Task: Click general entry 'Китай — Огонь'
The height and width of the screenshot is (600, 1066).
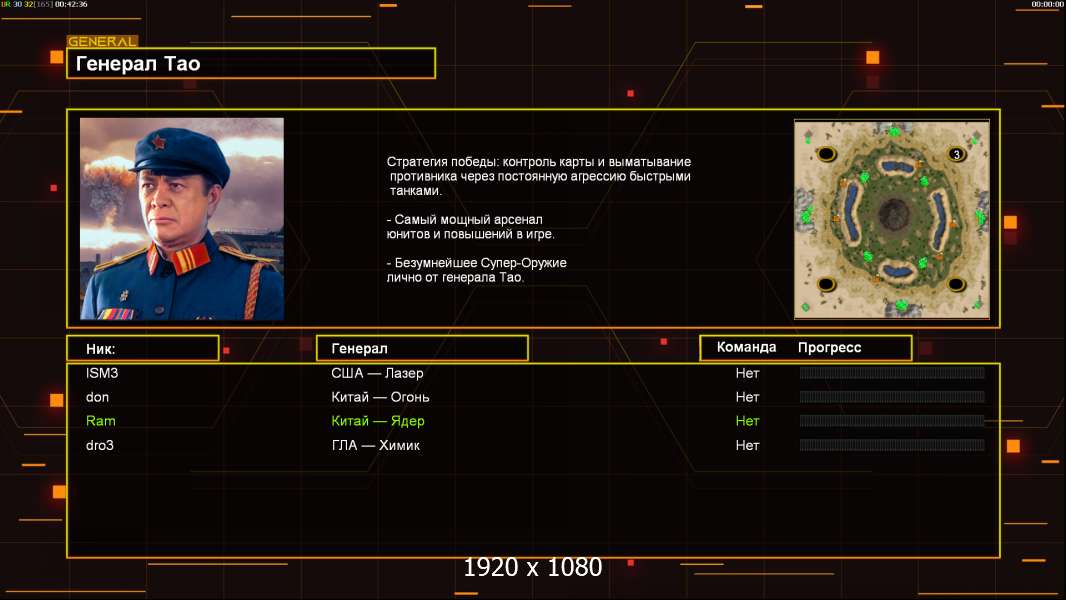Action: 380,397
